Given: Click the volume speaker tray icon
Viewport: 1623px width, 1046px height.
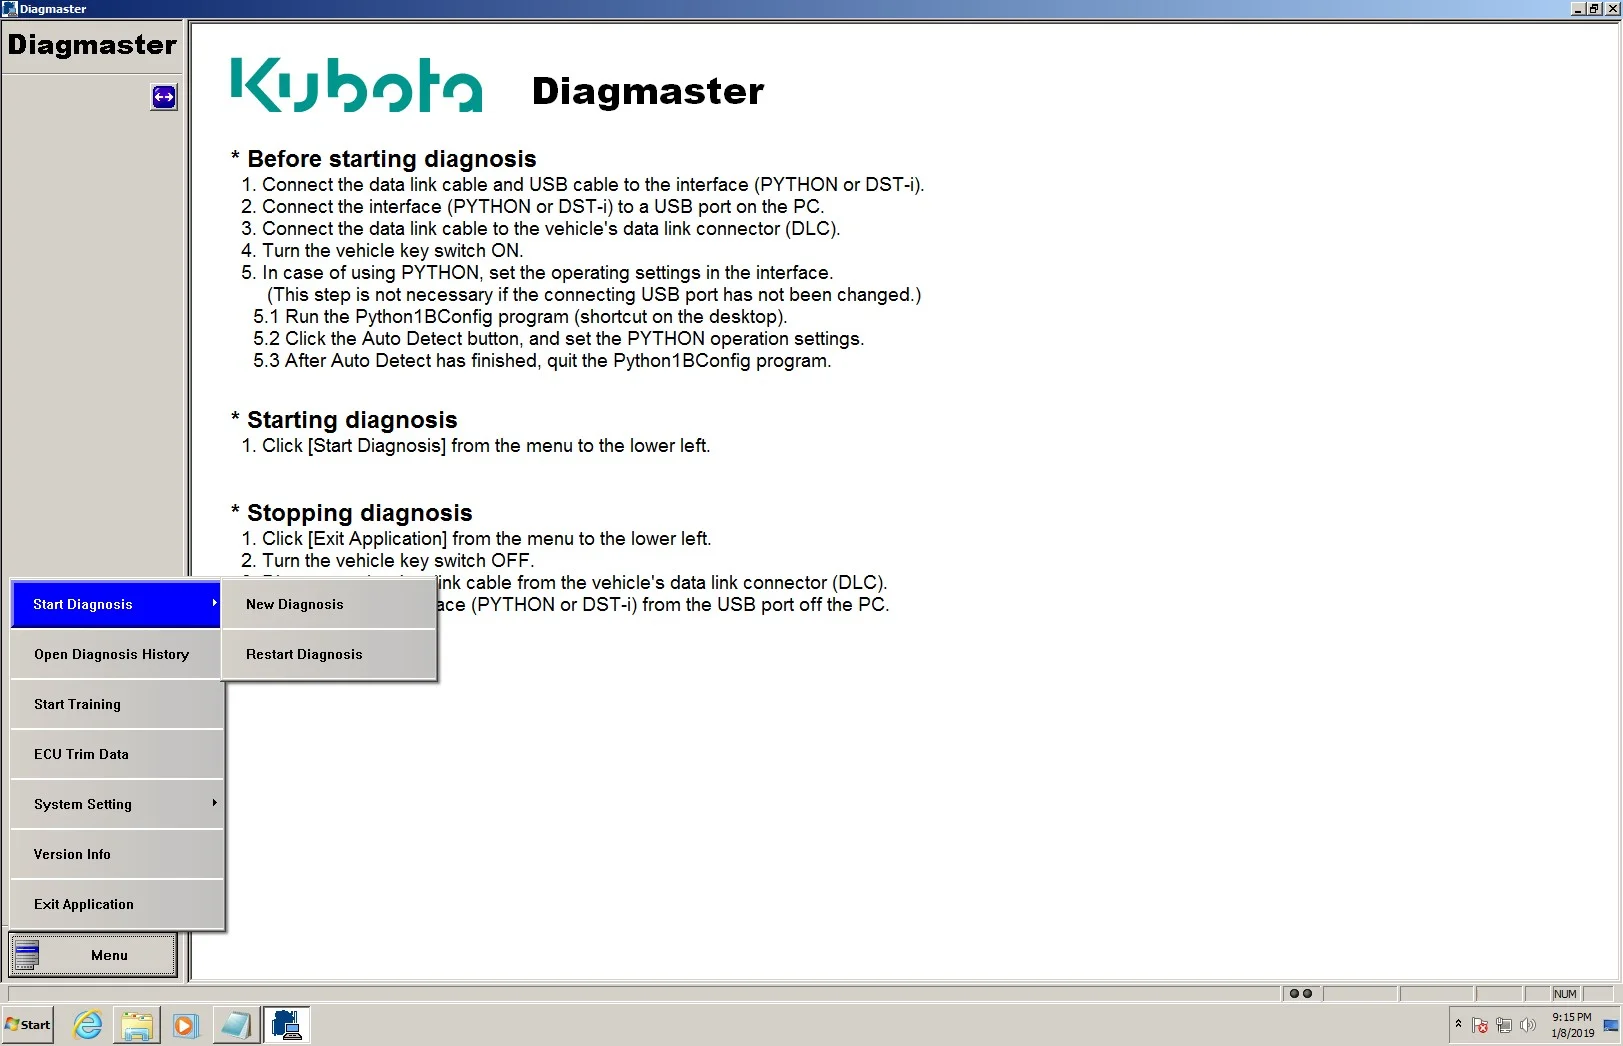Looking at the screenshot, I should 1527,1025.
